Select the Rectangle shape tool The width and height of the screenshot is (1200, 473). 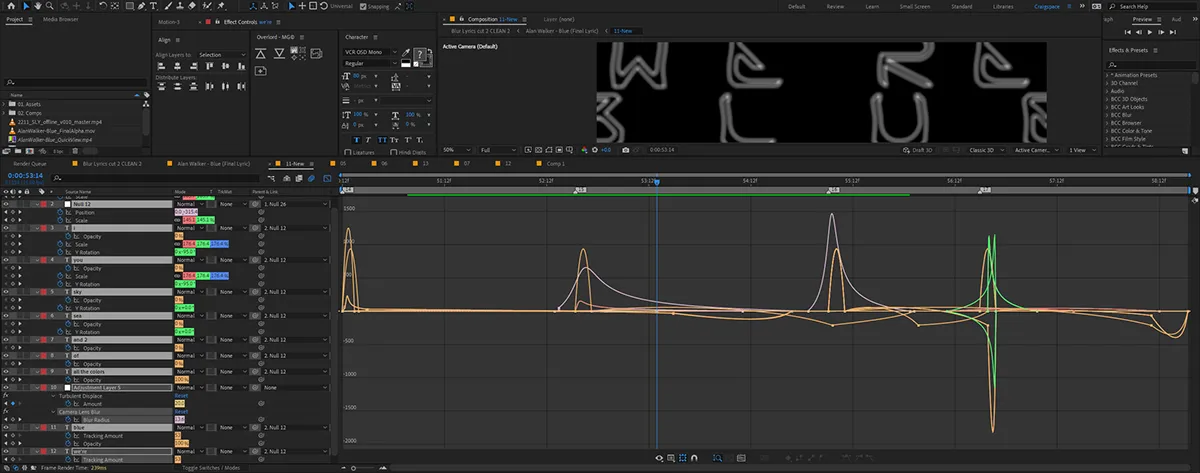pos(129,6)
